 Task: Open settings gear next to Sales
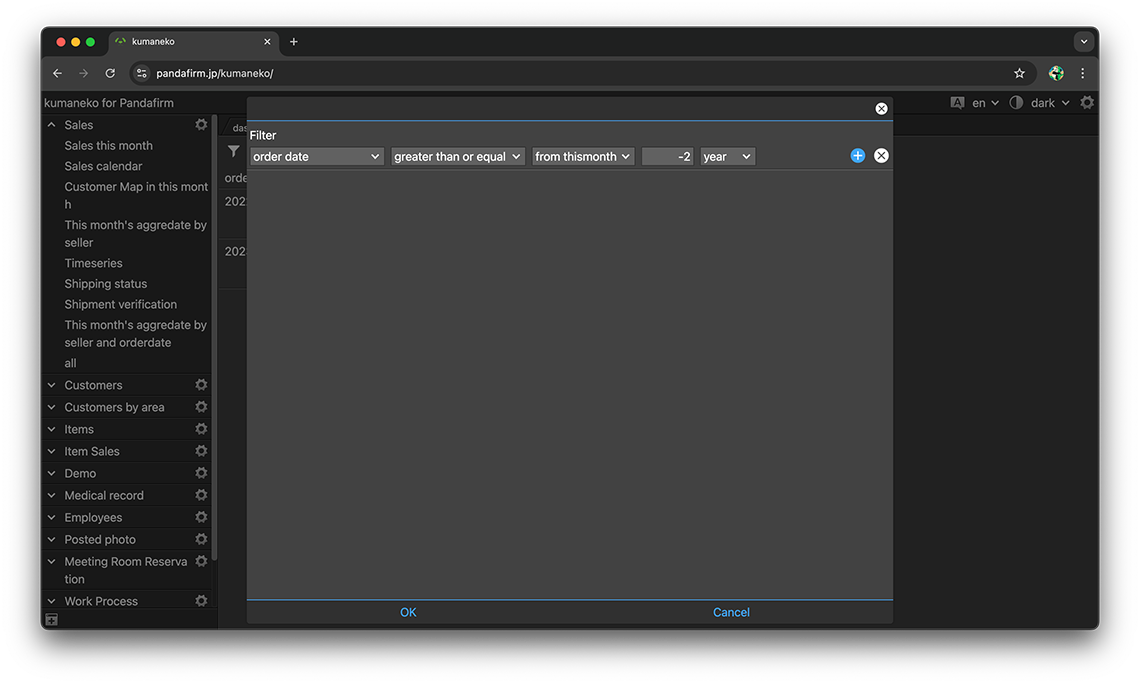click(x=201, y=125)
